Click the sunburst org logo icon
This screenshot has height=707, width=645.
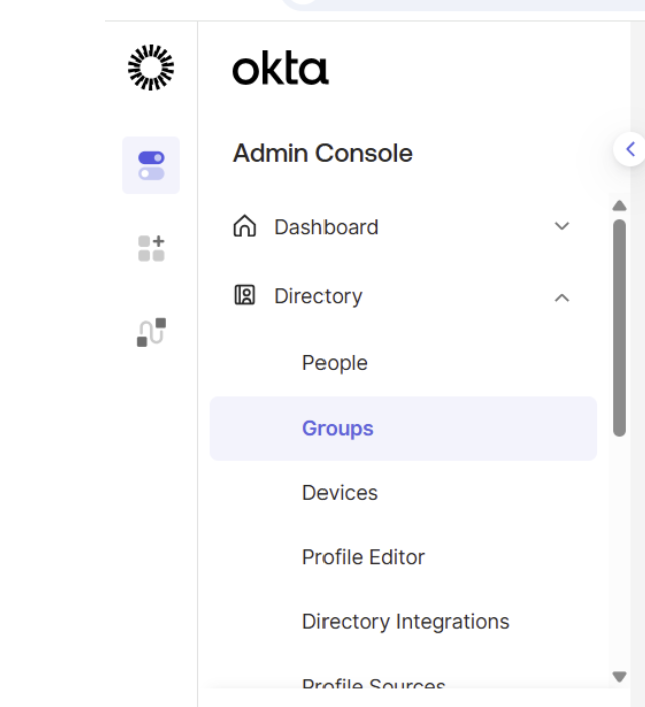pos(151,68)
